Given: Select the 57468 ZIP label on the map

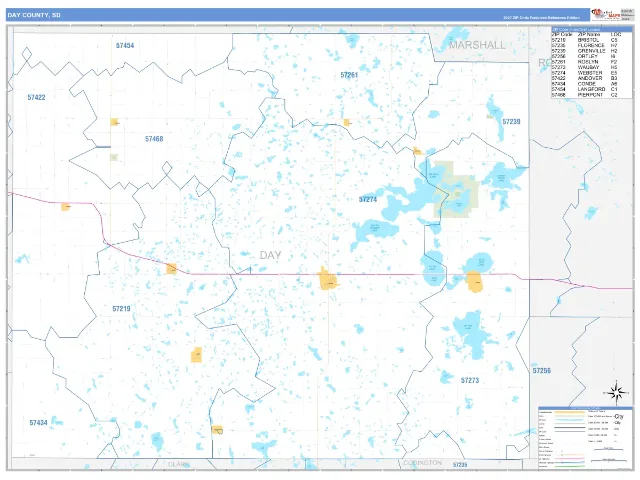Looking at the screenshot, I should 154,139.
